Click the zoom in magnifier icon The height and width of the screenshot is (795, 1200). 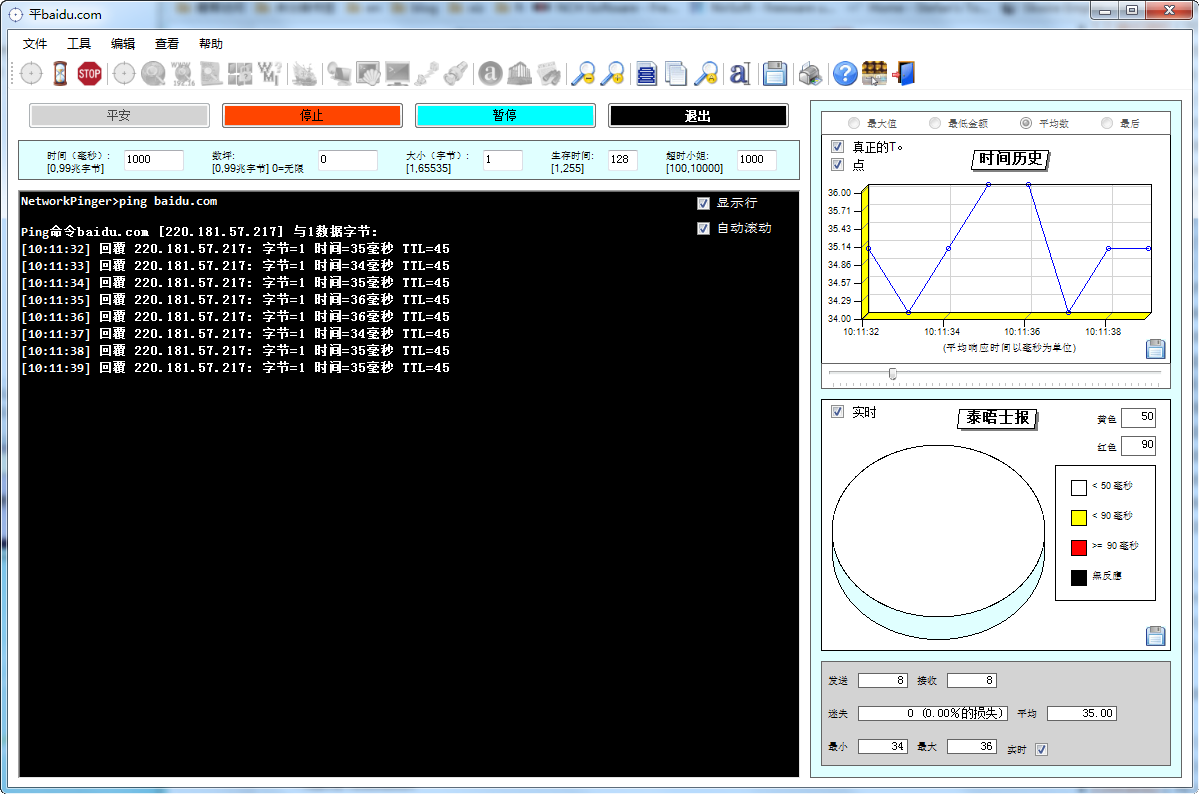click(x=611, y=73)
